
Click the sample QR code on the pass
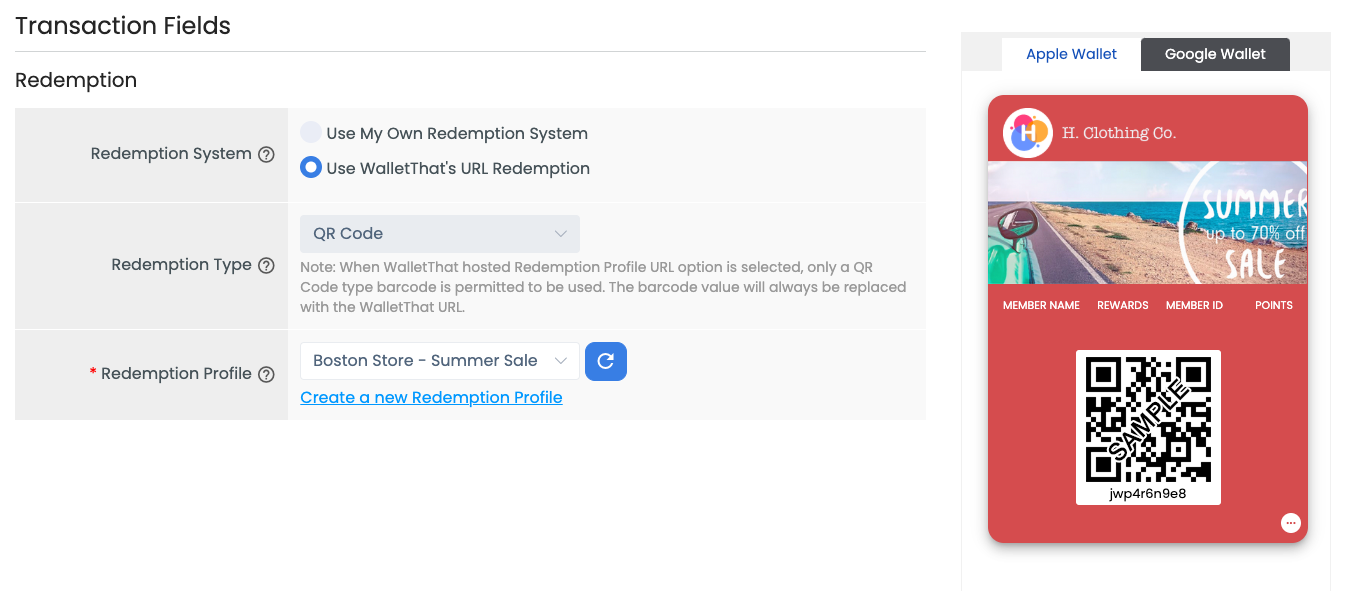tap(1148, 419)
